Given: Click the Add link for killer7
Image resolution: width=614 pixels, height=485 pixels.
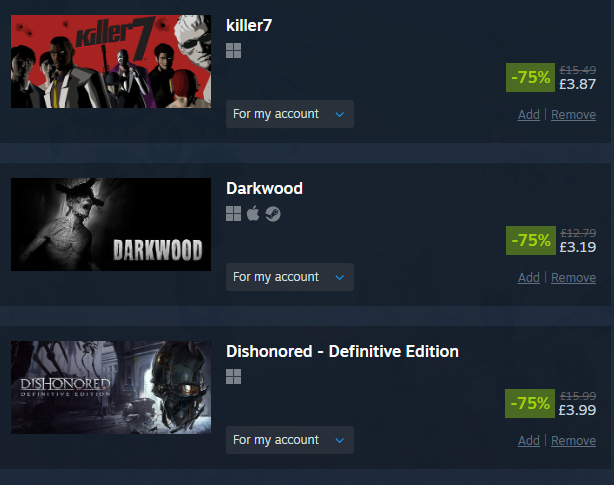Looking at the screenshot, I should (x=529, y=115).
